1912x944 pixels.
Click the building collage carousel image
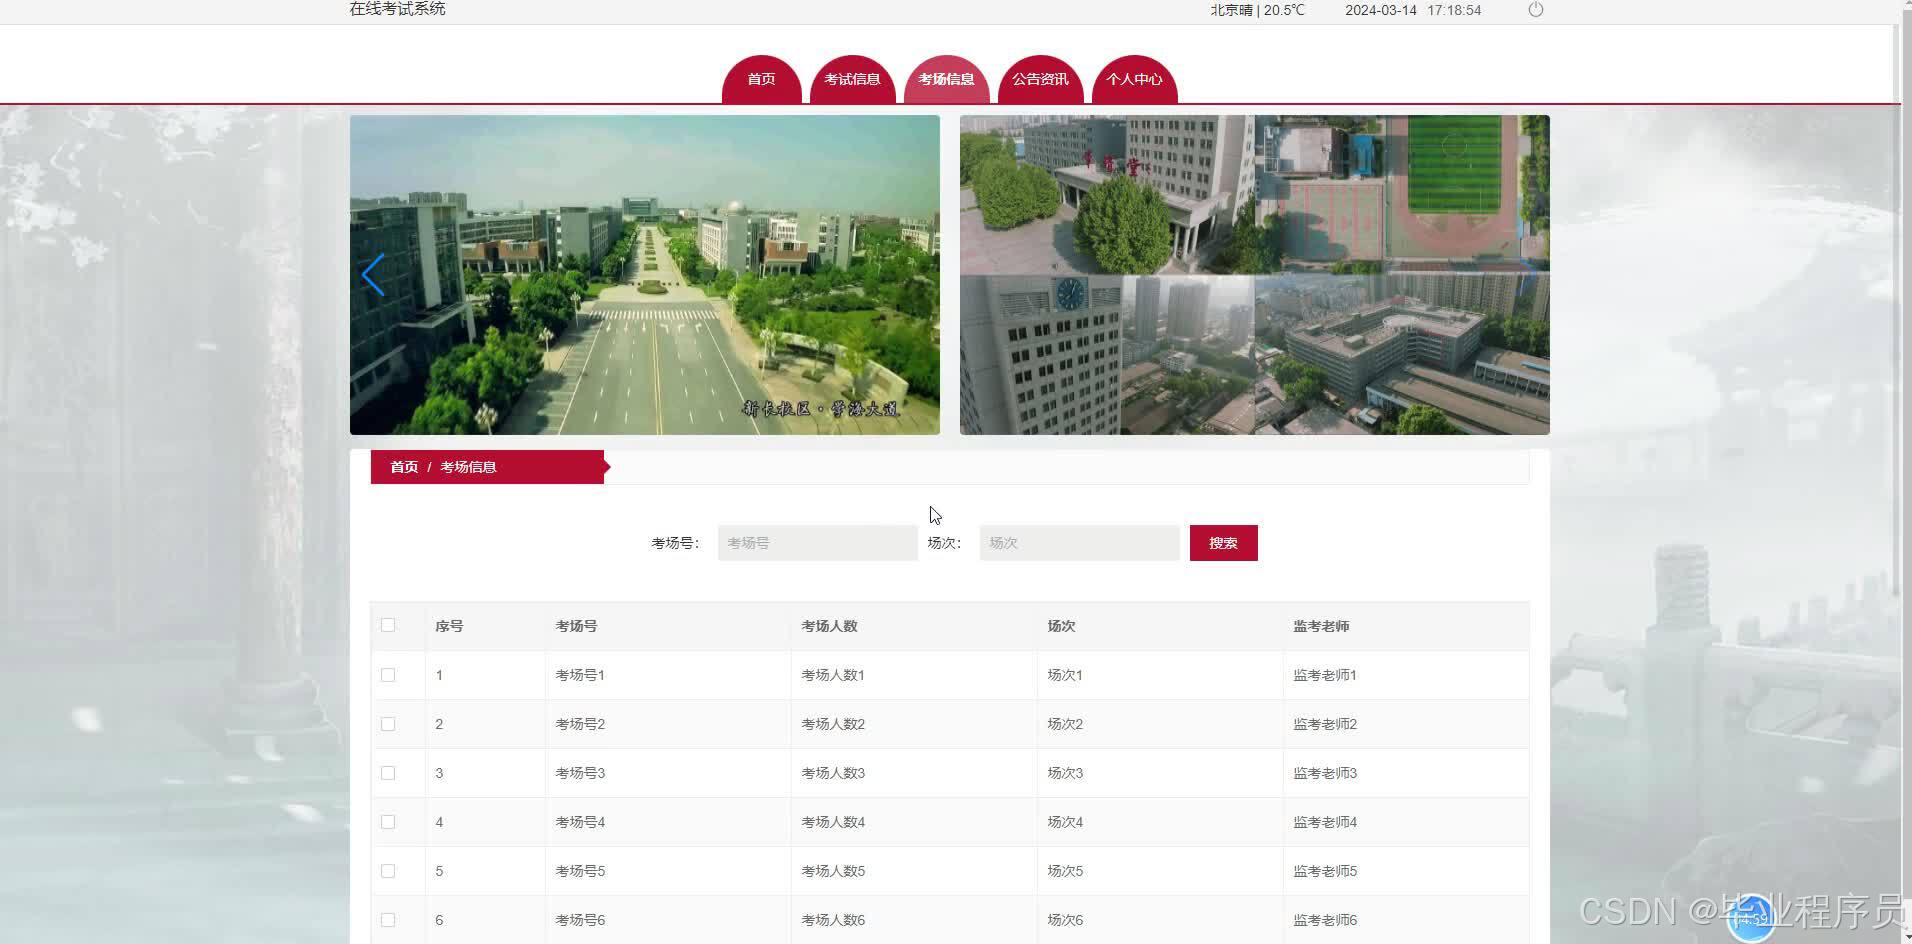click(x=1255, y=275)
